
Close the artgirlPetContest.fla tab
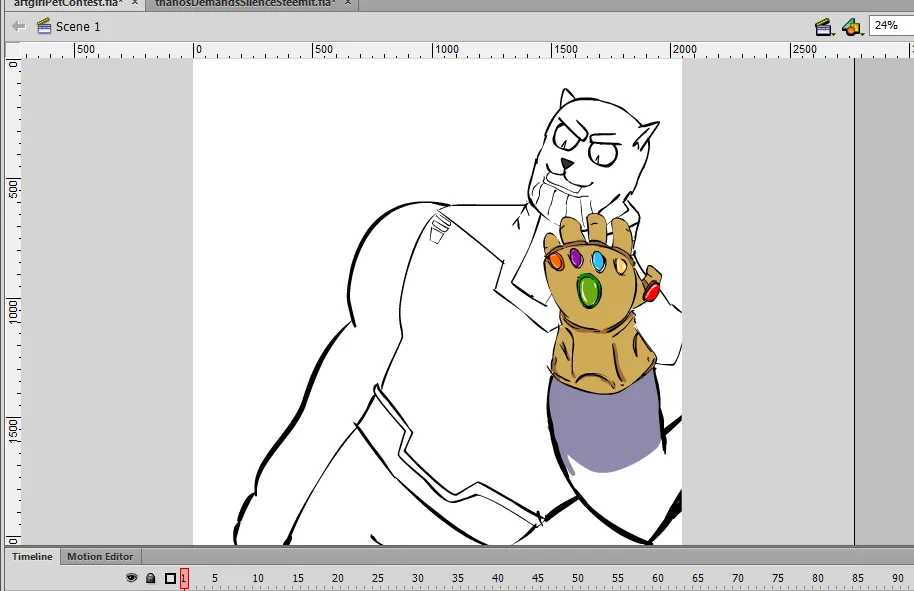[135, 3]
